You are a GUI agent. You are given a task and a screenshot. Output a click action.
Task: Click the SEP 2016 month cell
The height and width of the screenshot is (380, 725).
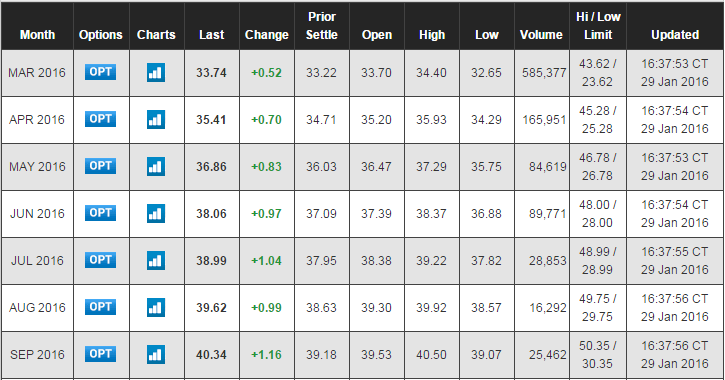pos(37,355)
